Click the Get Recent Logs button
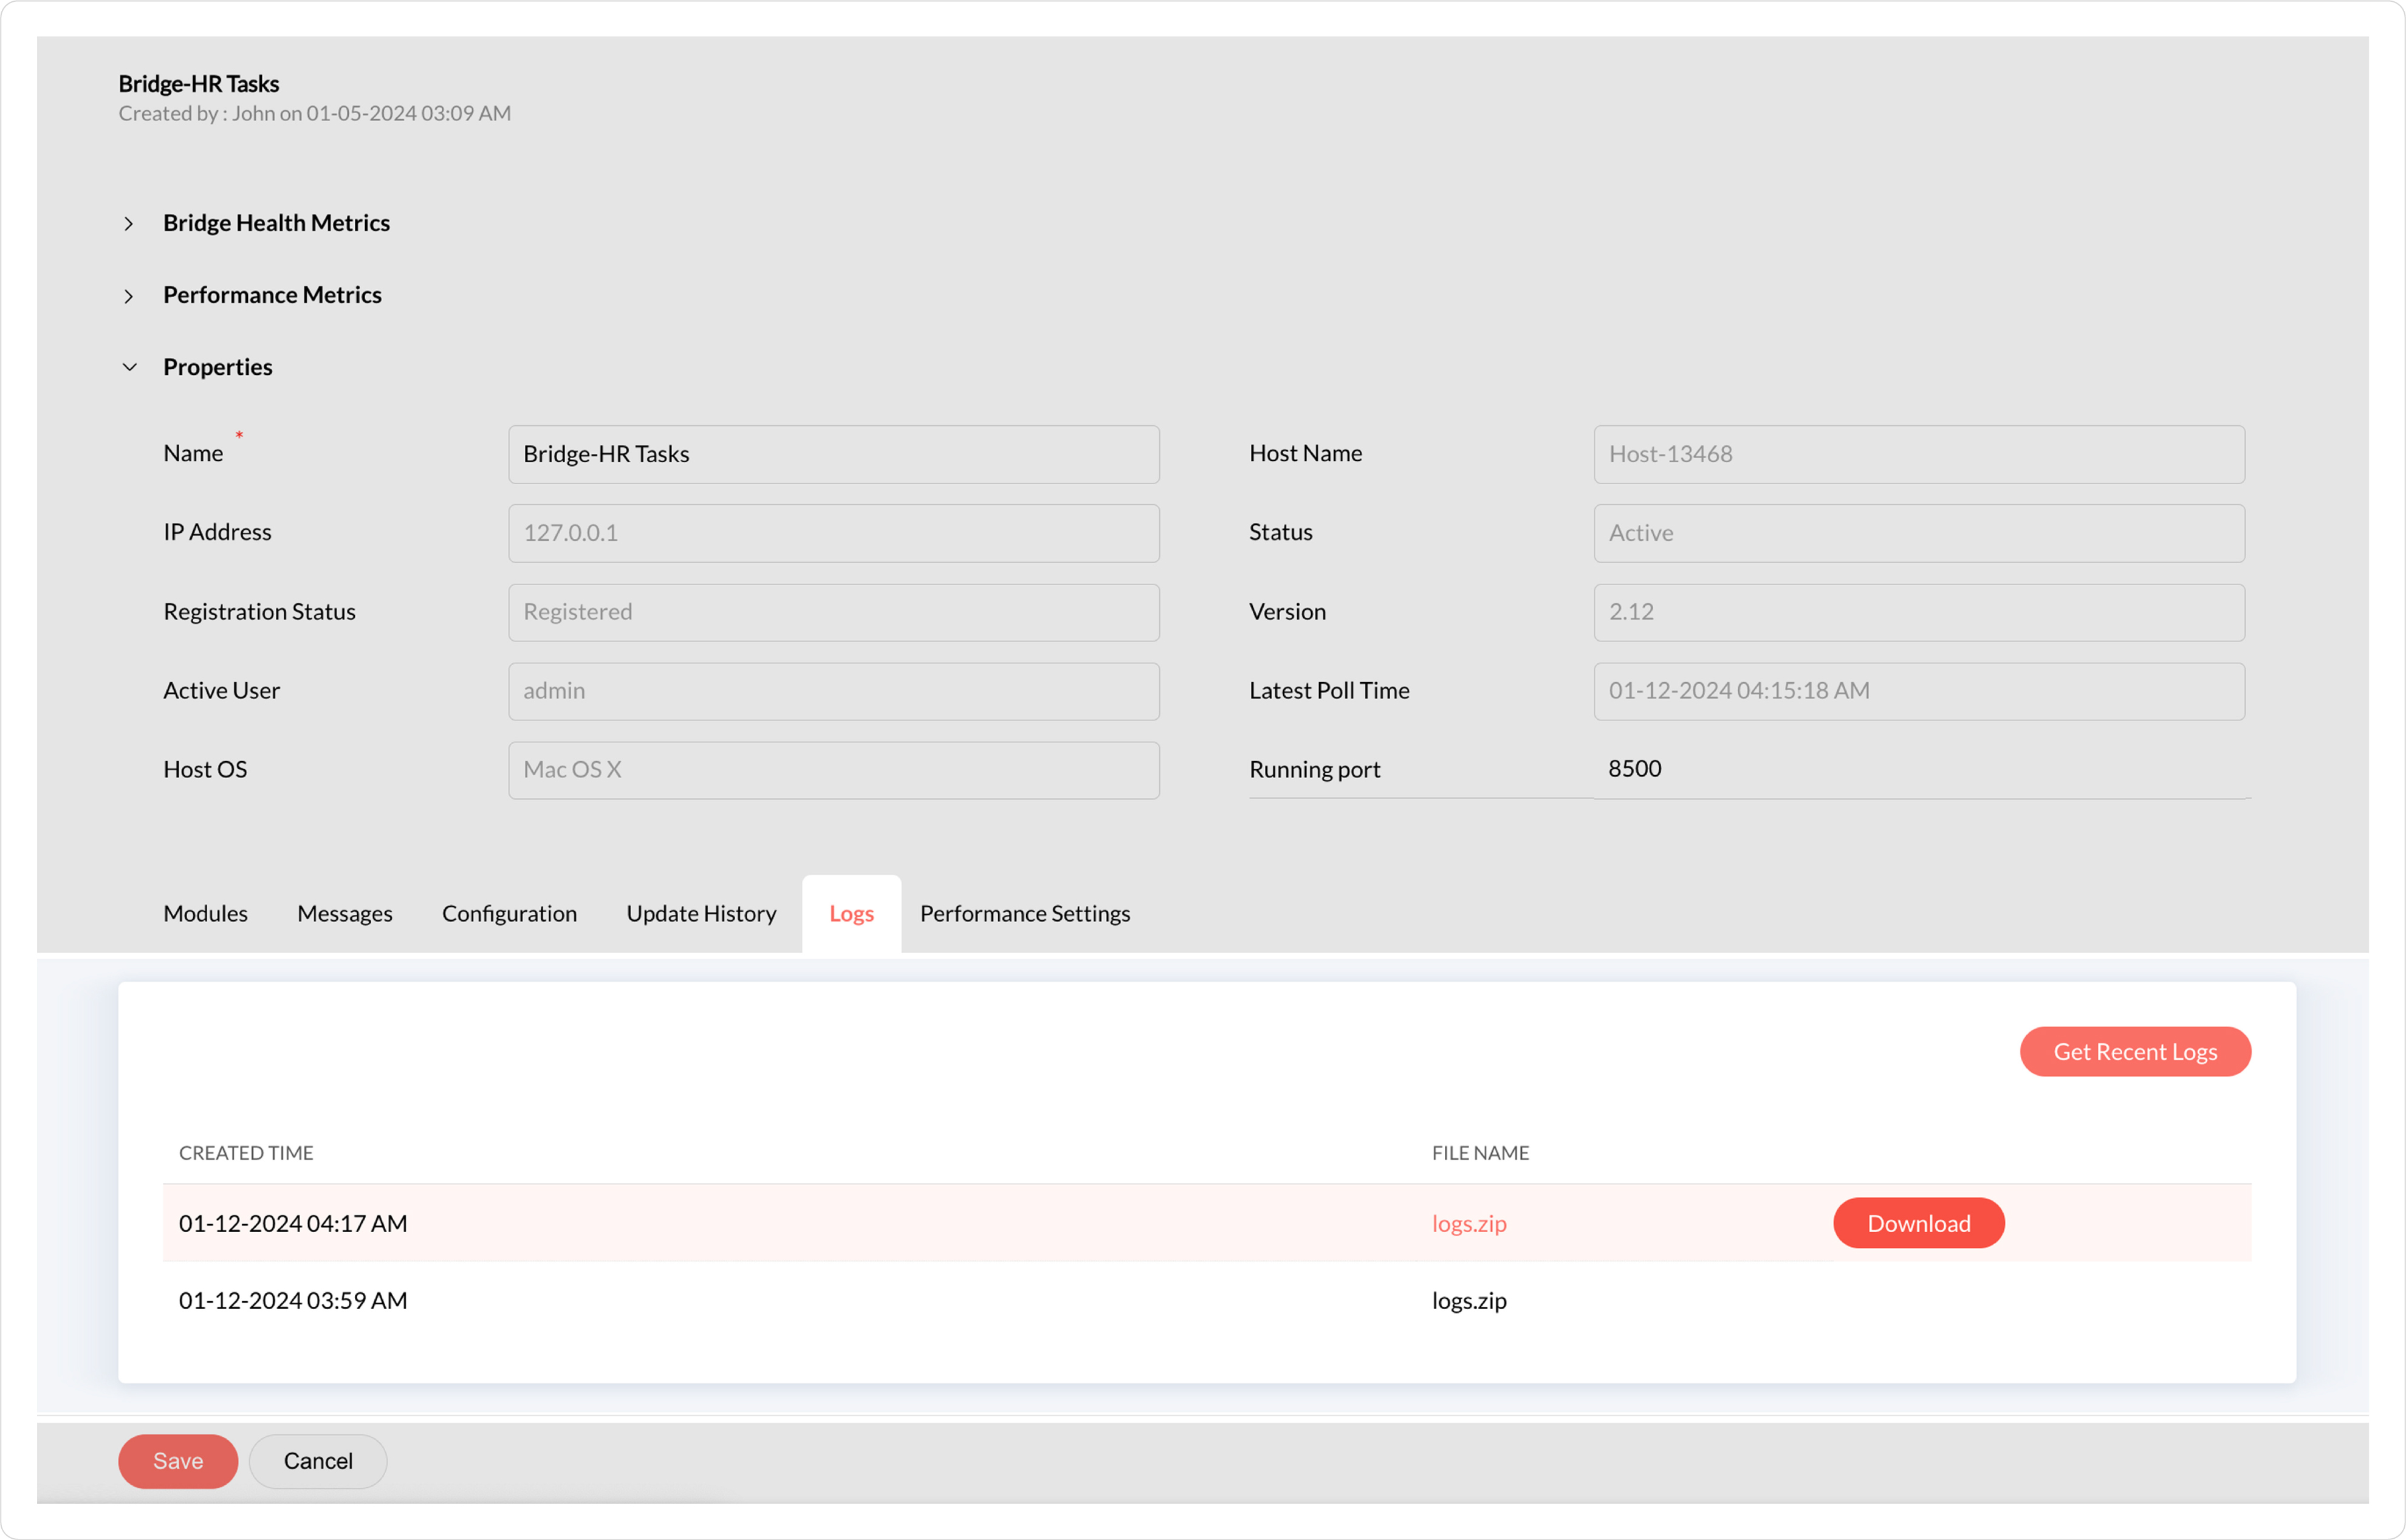Image resolution: width=2406 pixels, height=1540 pixels. coord(2134,1051)
